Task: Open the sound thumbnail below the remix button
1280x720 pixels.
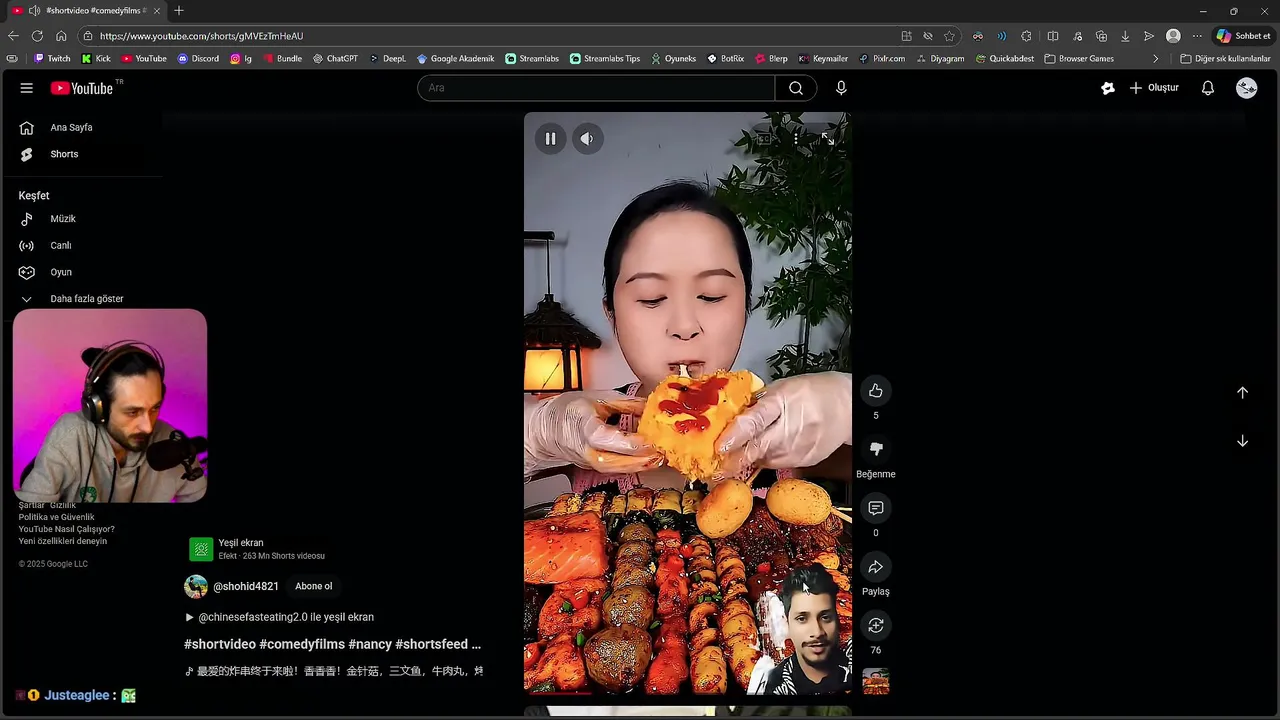Action: pyautogui.click(x=876, y=681)
